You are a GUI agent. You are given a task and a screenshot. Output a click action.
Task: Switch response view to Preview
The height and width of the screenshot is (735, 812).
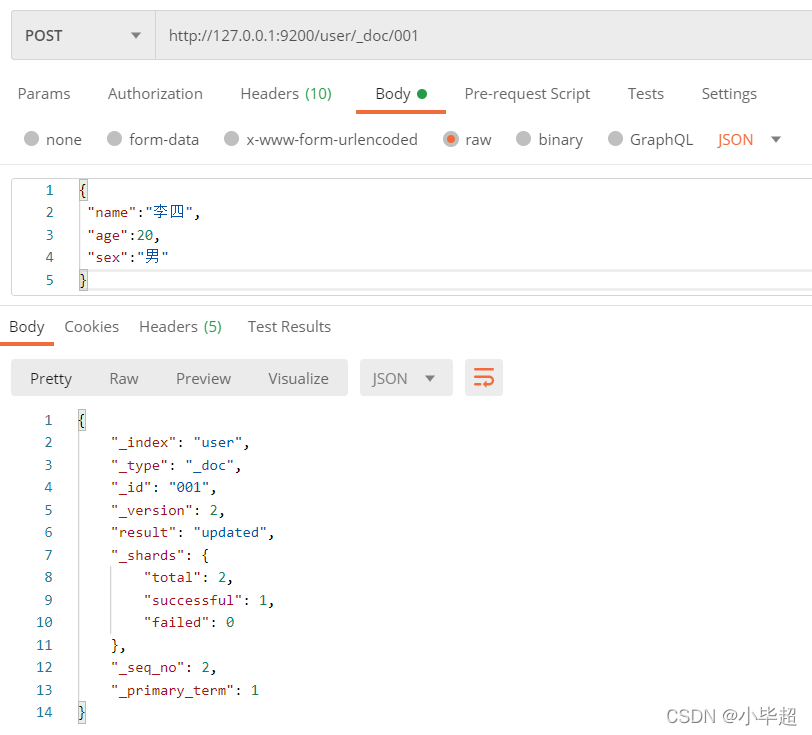pos(204,378)
